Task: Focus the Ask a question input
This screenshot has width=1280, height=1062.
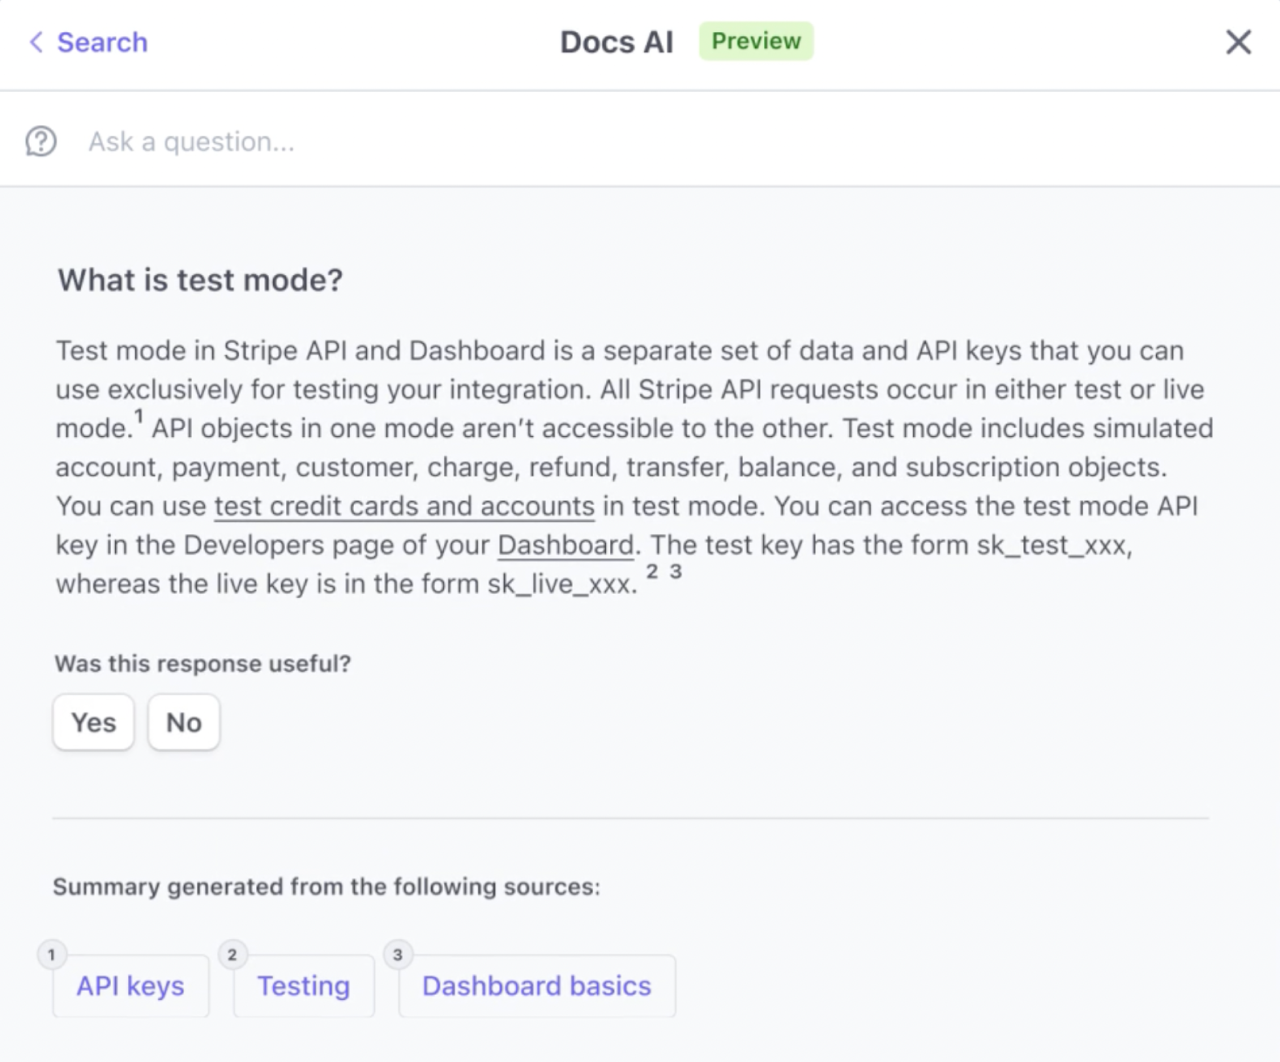Action: (600, 142)
